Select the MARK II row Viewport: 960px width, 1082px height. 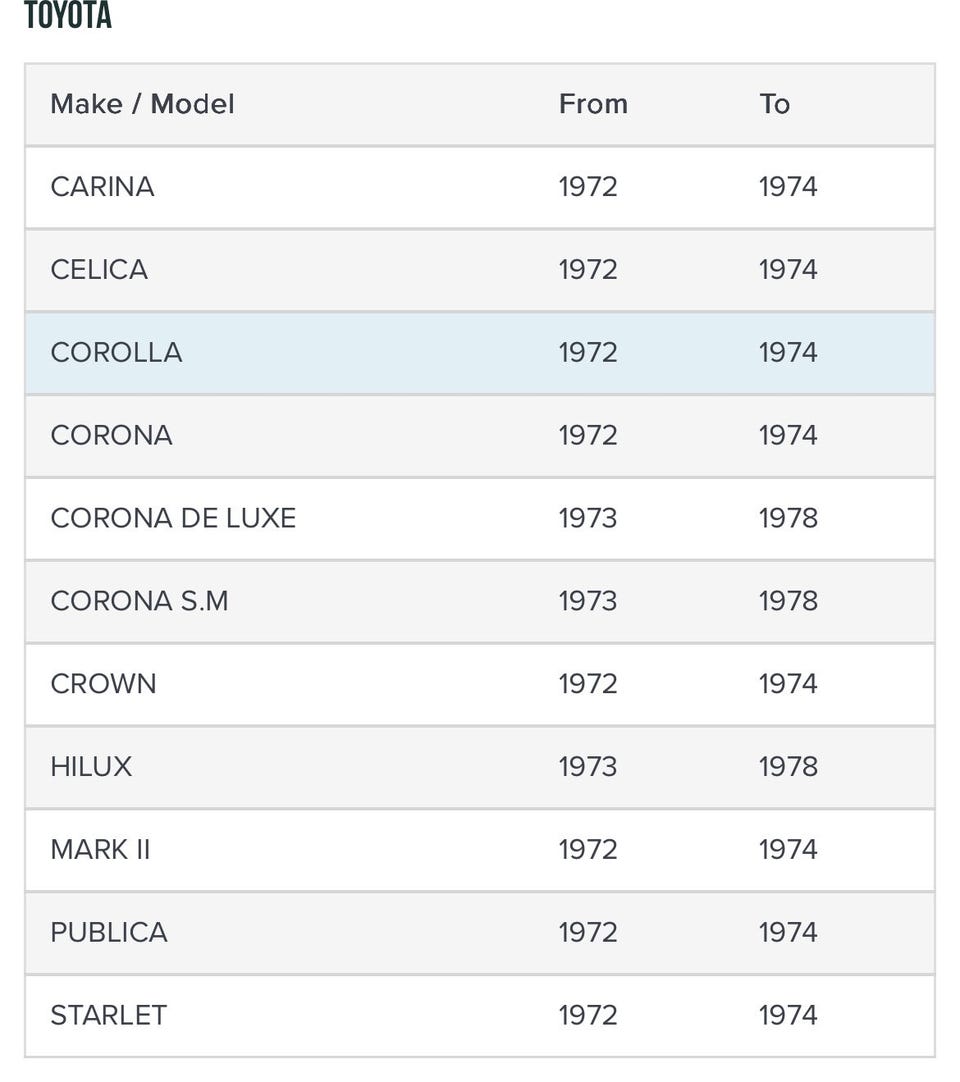pyautogui.click(x=100, y=850)
